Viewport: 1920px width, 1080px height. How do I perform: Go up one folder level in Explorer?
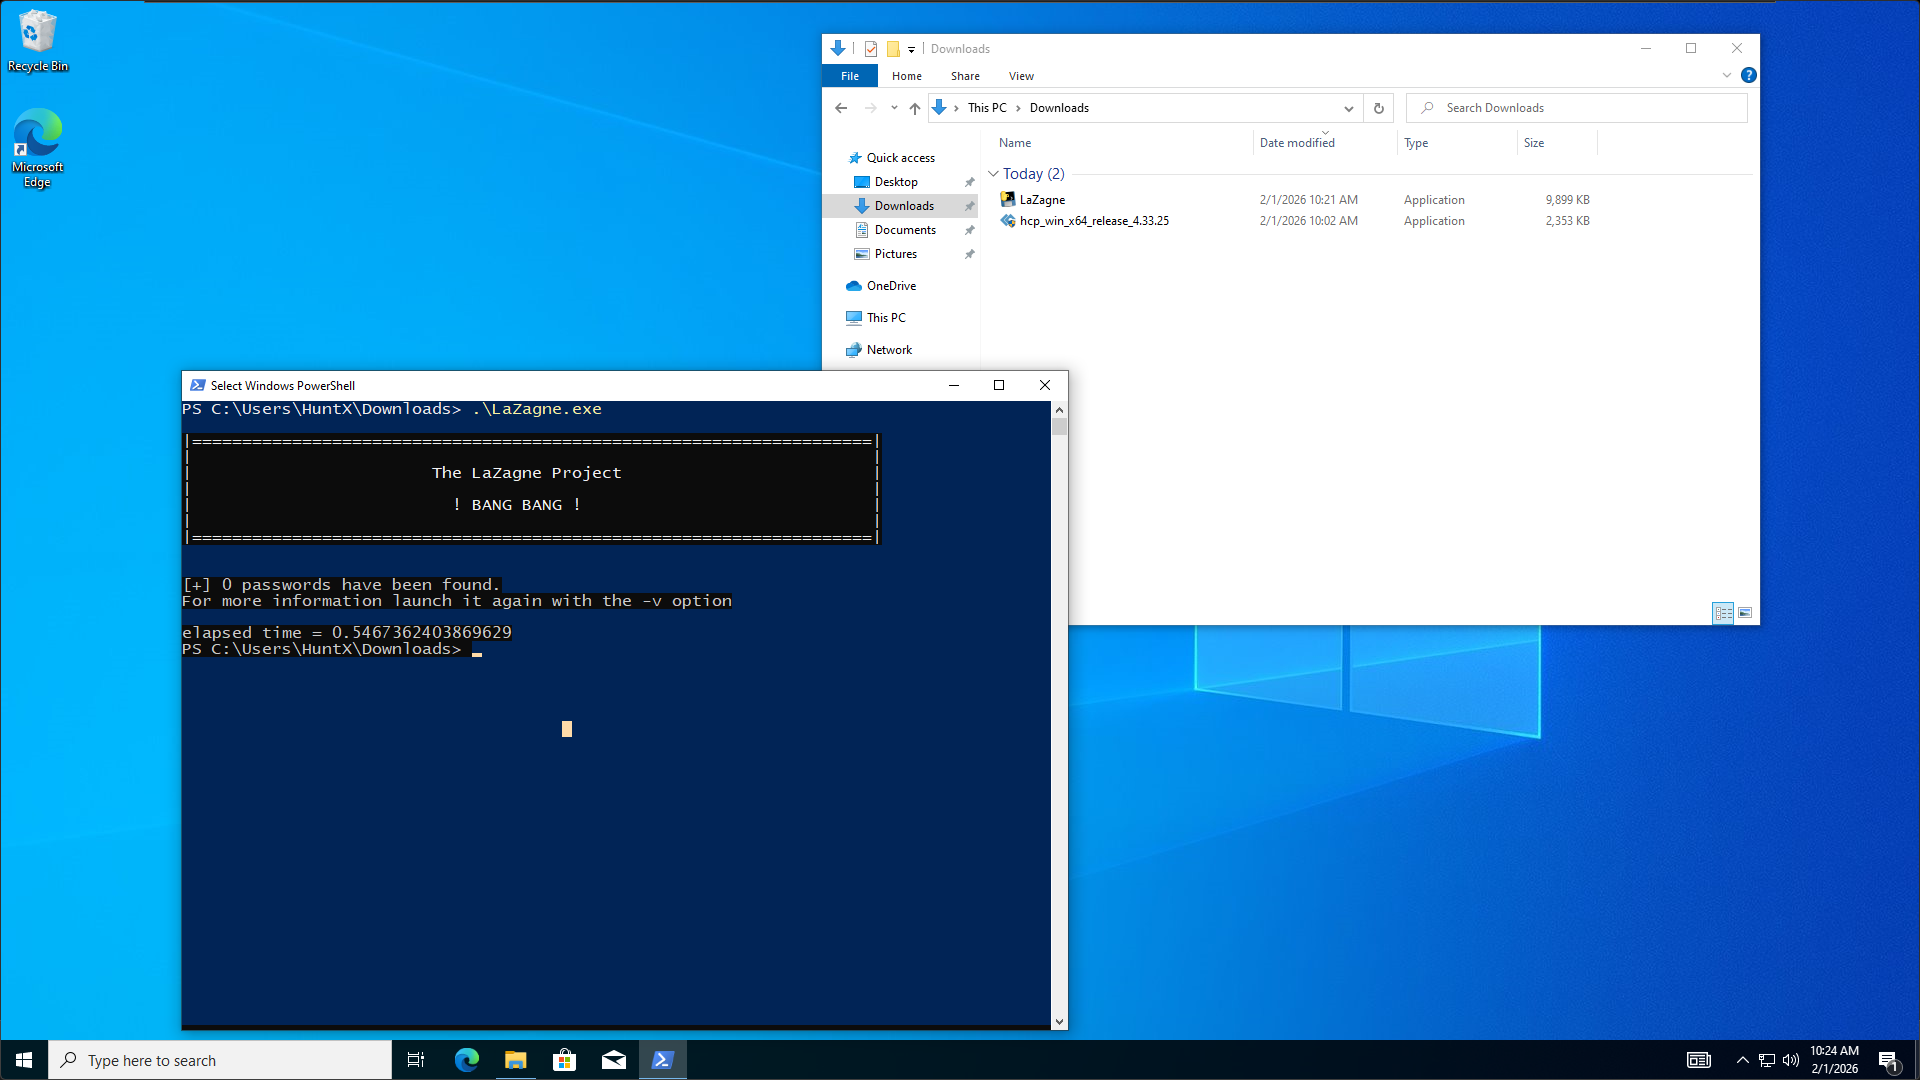(915, 108)
